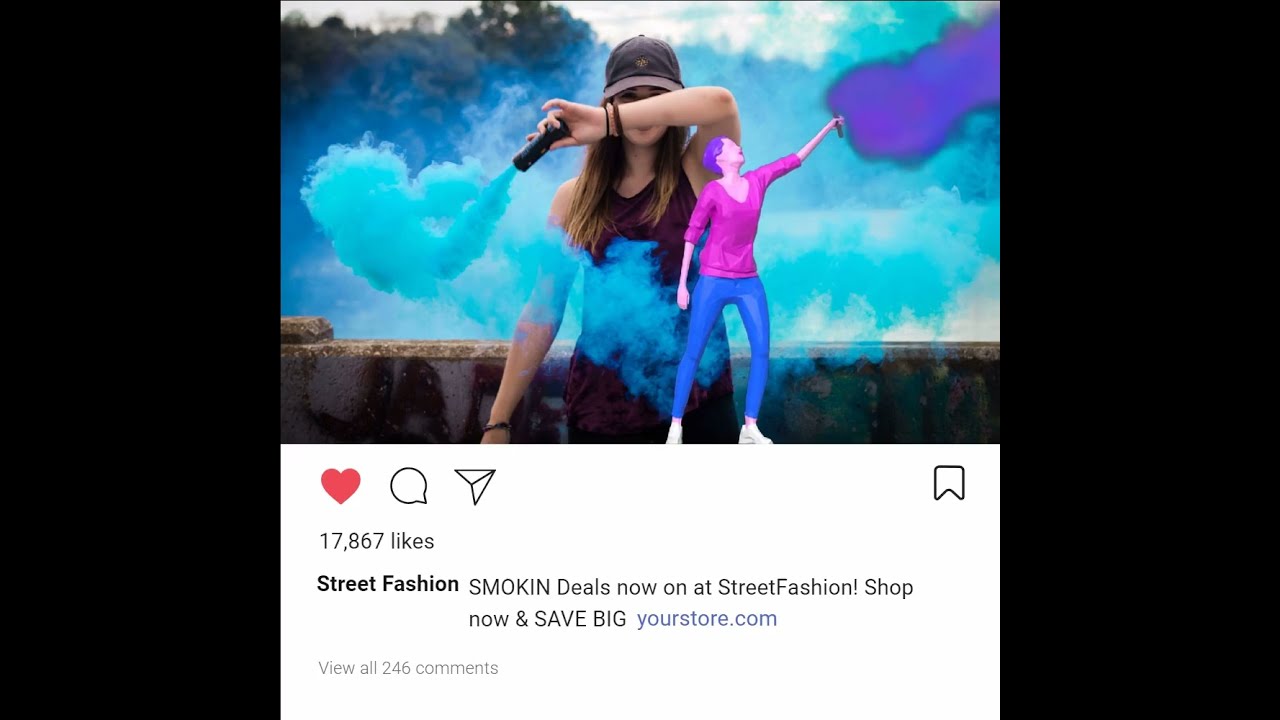View the 17,867 likes list

(376, 541)
